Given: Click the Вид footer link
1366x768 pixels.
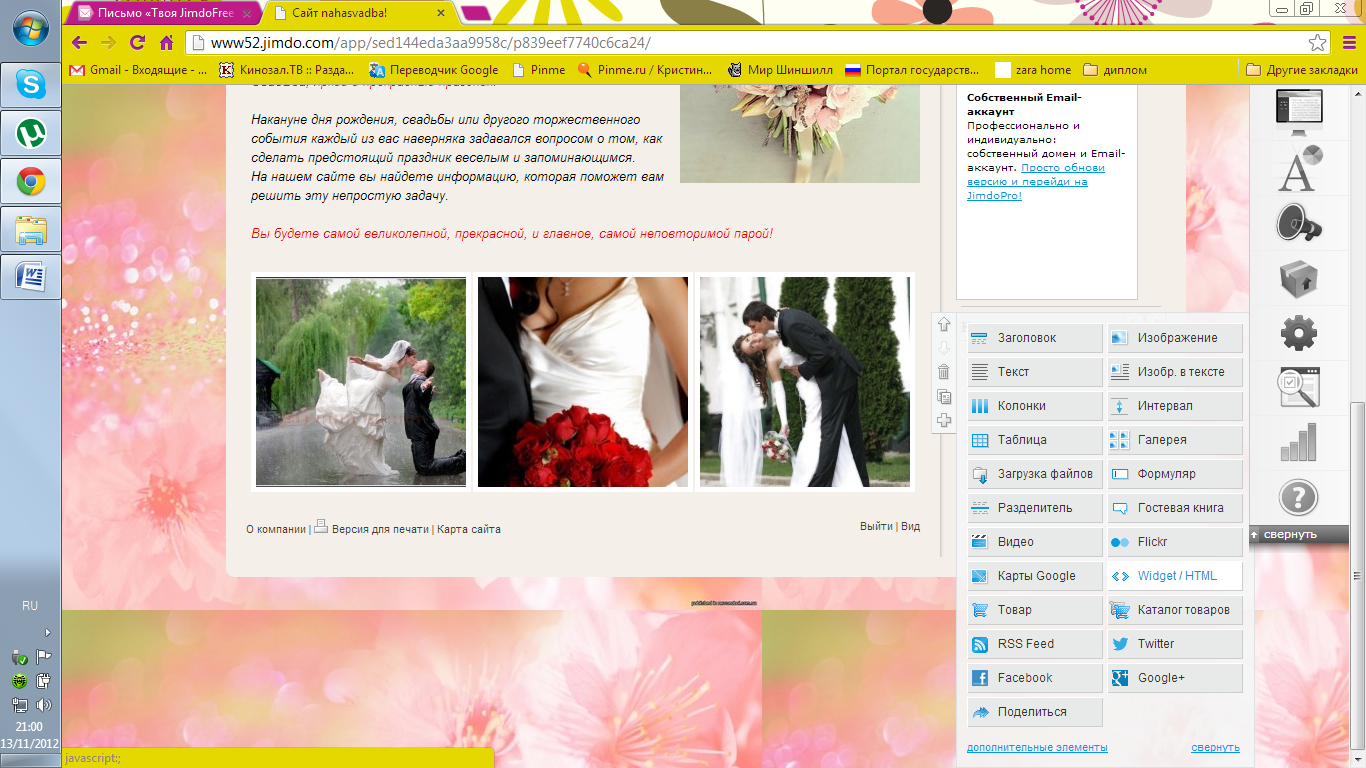Looking at the screenshot, I should [910, 526].
